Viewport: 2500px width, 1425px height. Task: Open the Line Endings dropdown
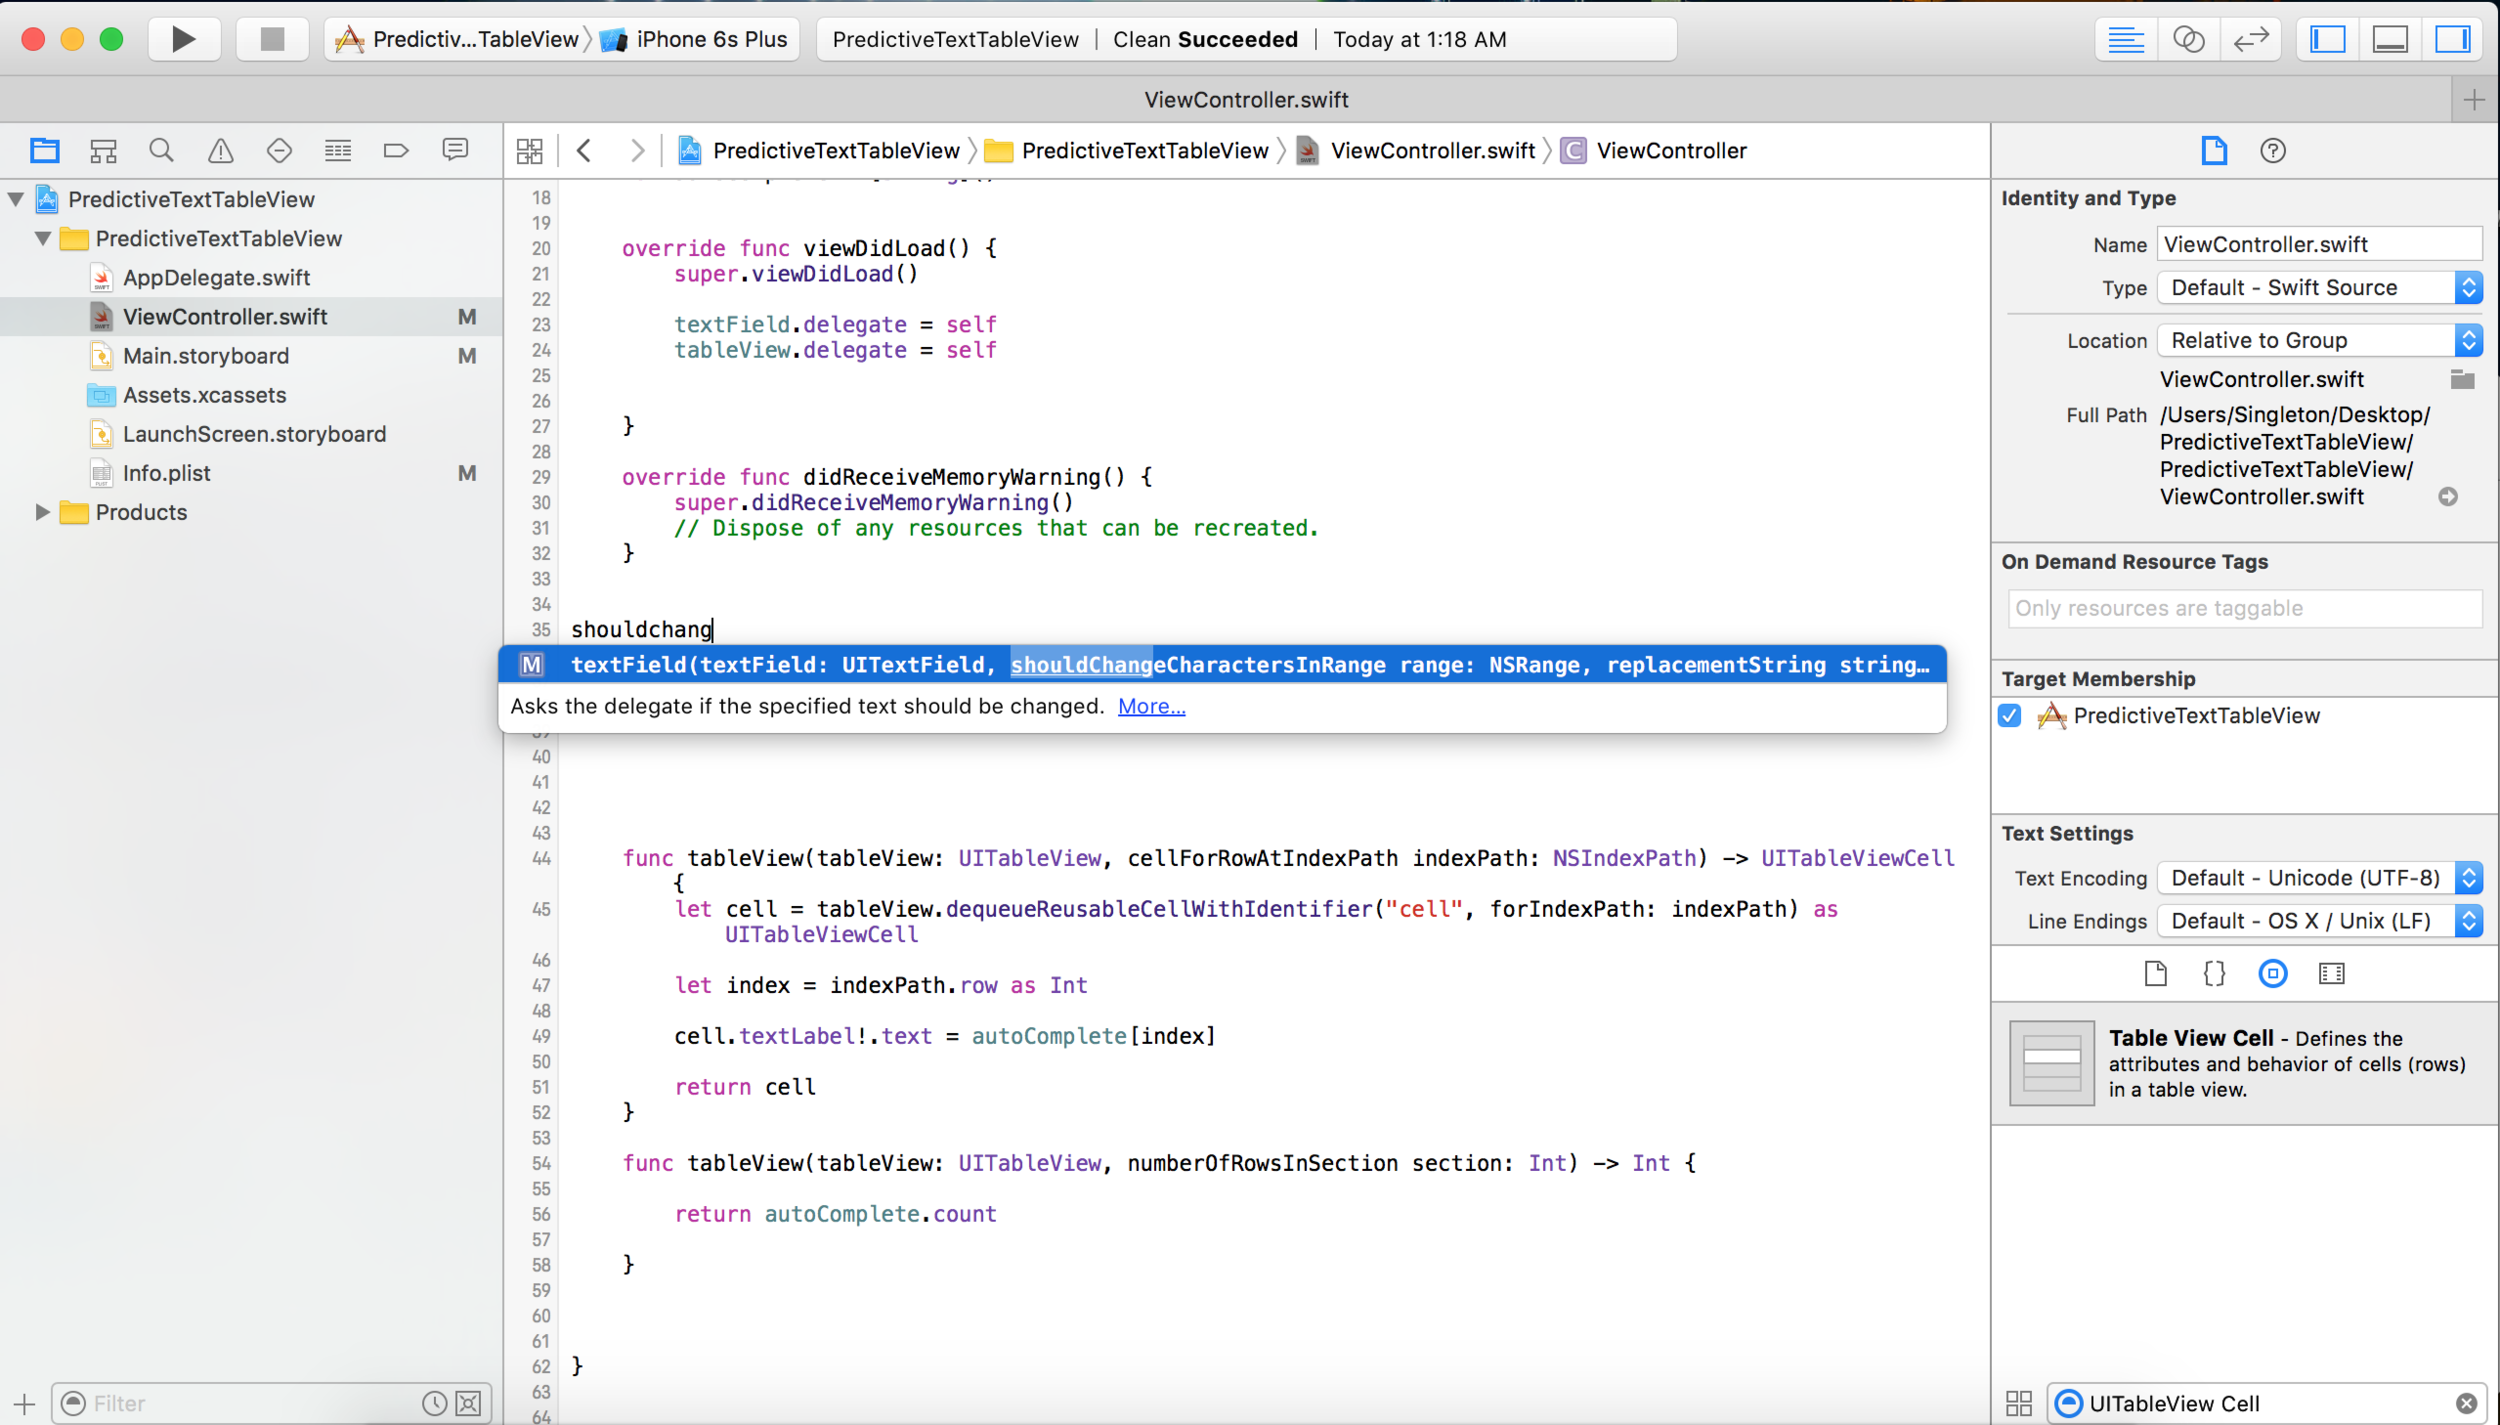[2319, 921]
